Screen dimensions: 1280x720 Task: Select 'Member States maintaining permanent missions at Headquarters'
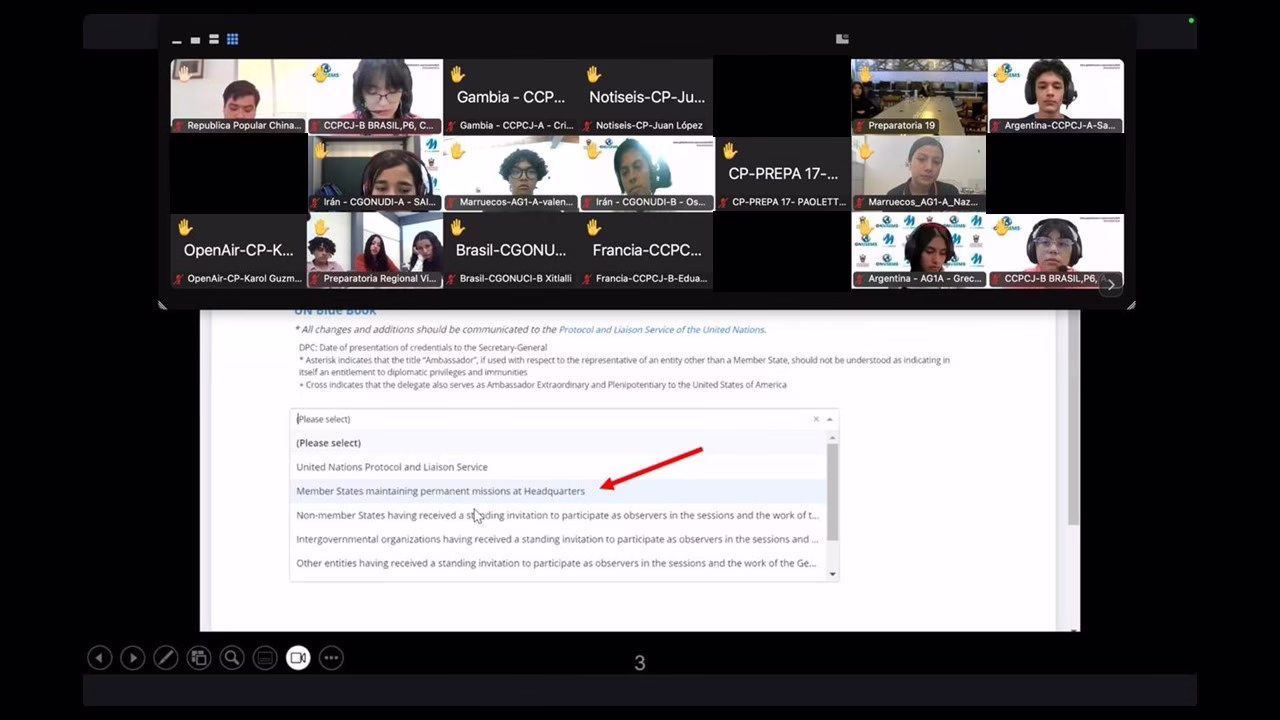click(x=440, y=491)
